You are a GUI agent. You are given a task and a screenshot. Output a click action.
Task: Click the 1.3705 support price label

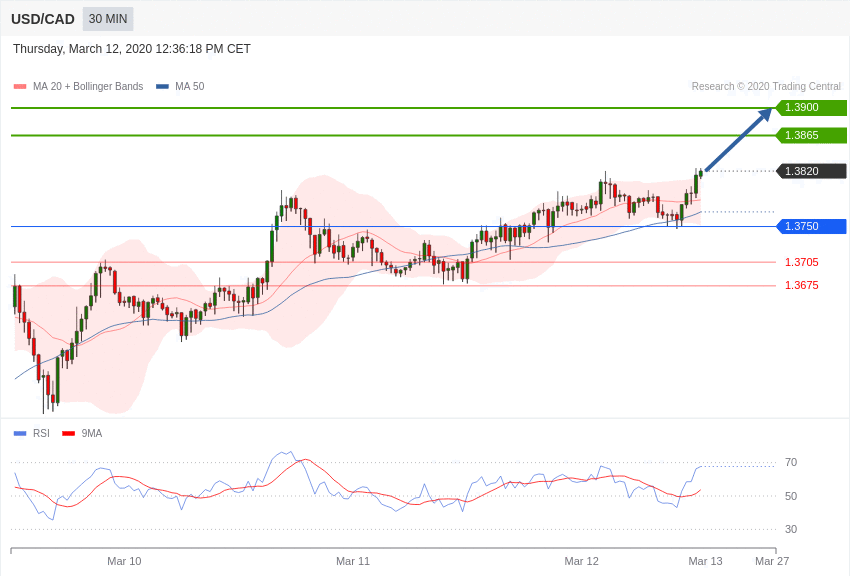[x=802, y=262]
